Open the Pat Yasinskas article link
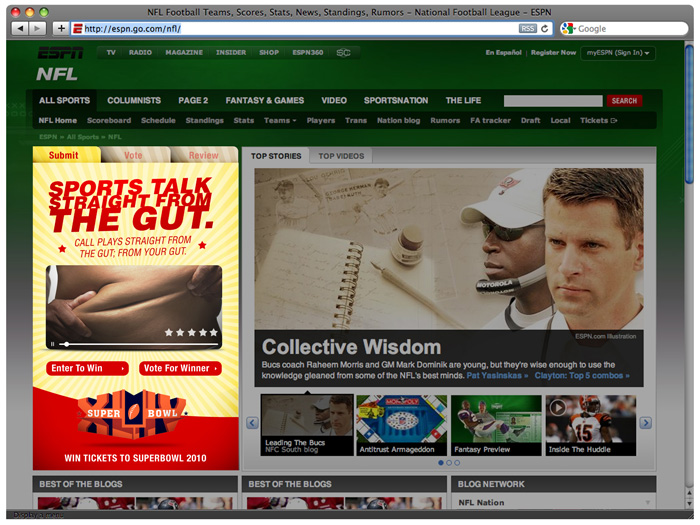700x525 pixels. tap(497, 375)
